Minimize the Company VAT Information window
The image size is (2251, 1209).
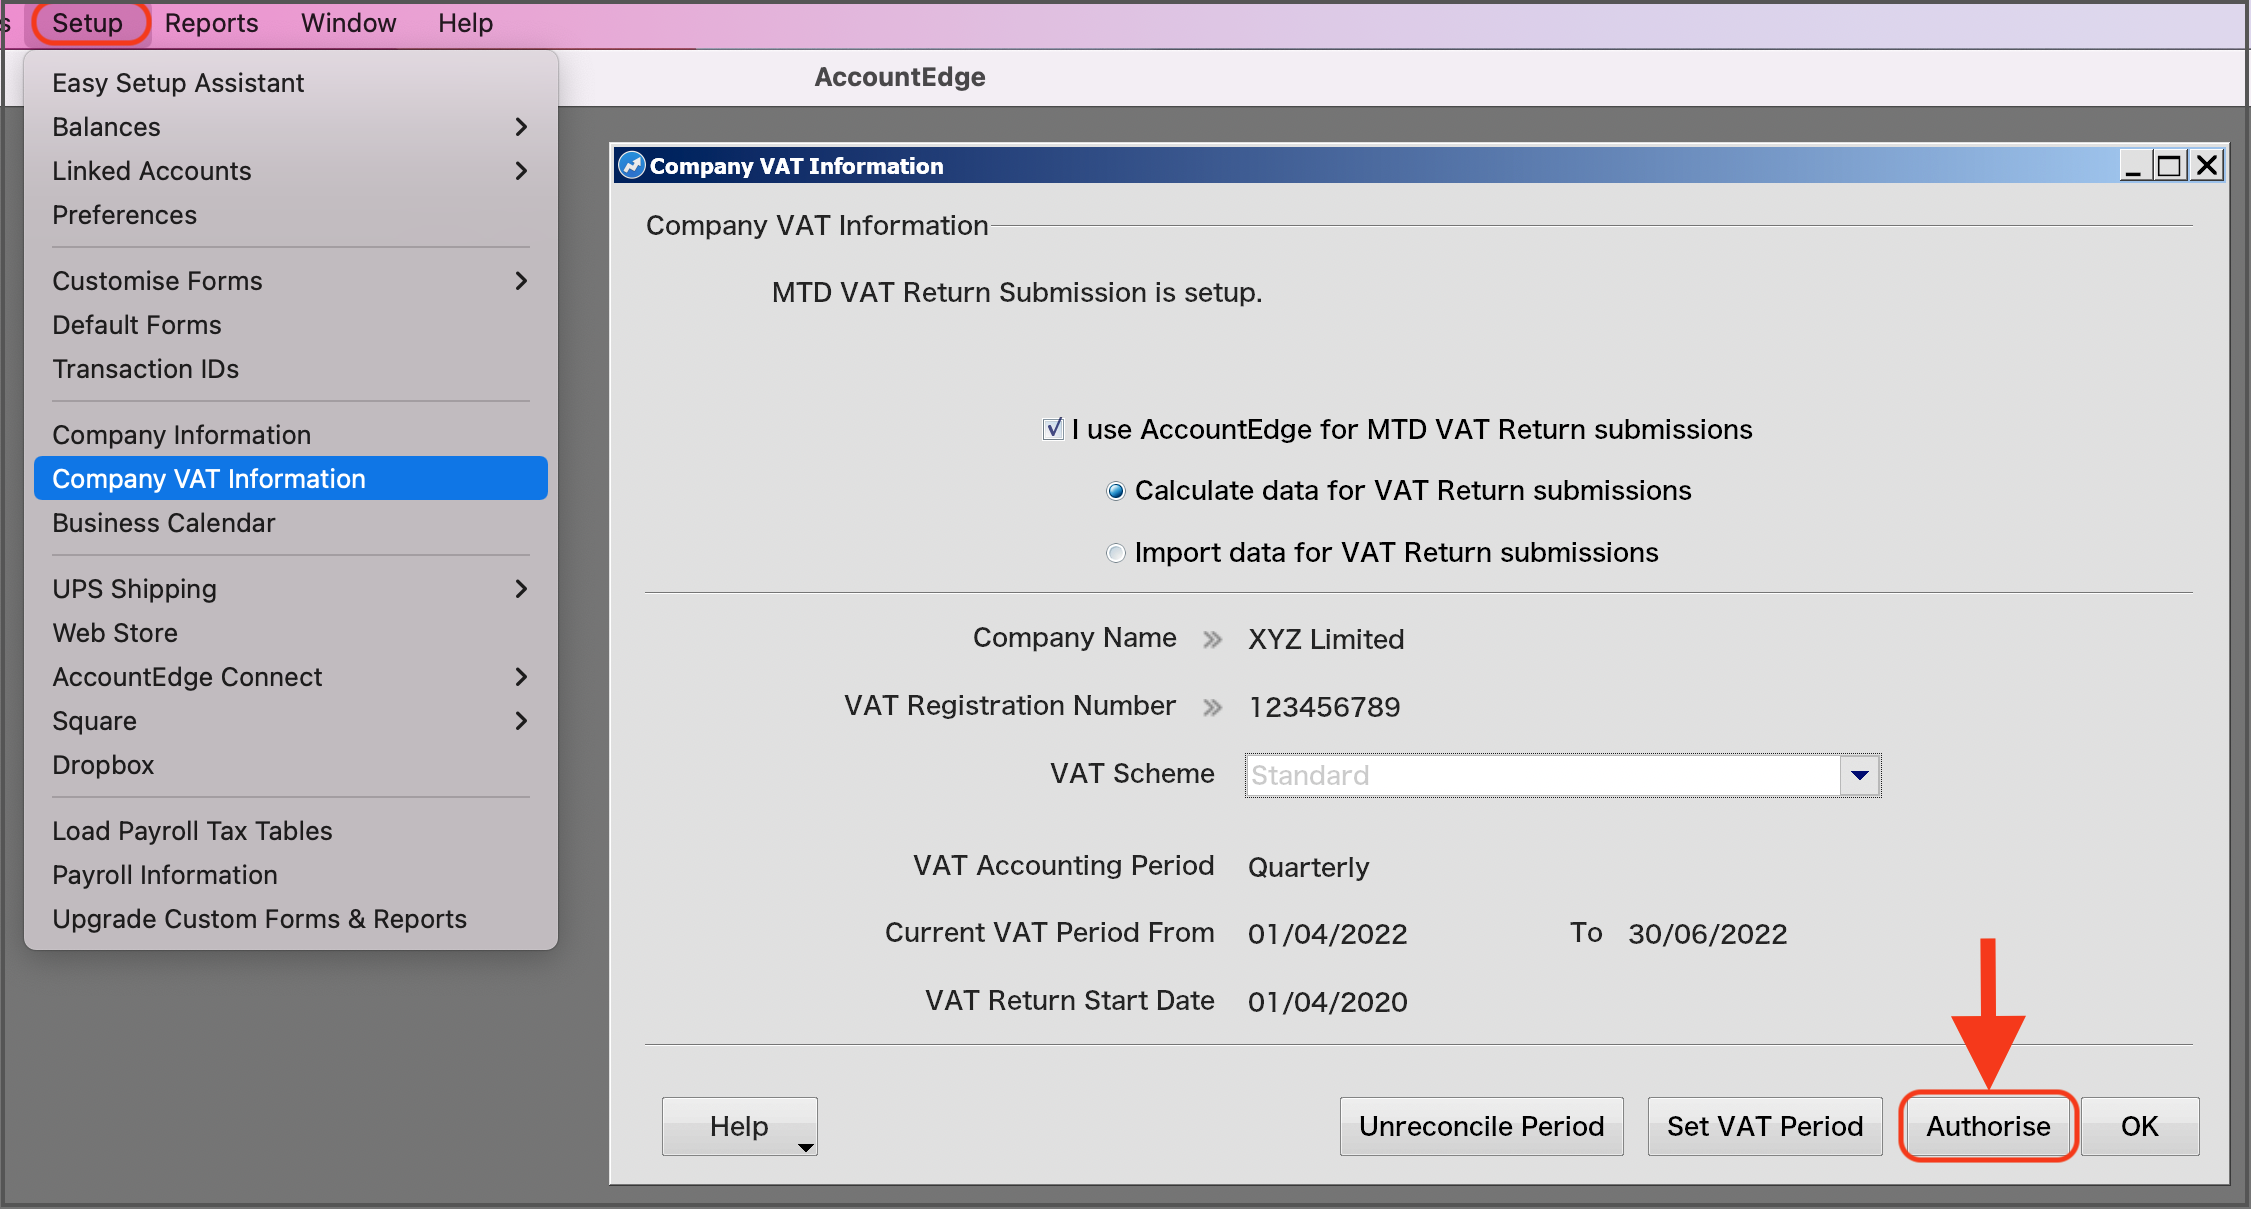[2134, 165]
